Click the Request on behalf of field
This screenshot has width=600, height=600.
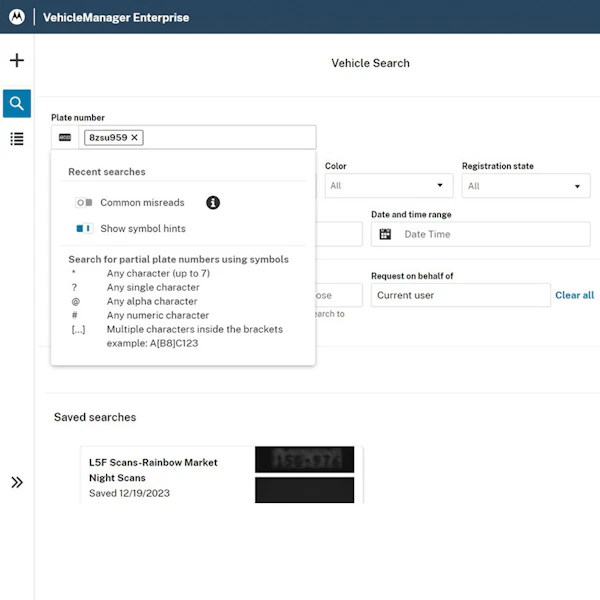tap(460, 295)
